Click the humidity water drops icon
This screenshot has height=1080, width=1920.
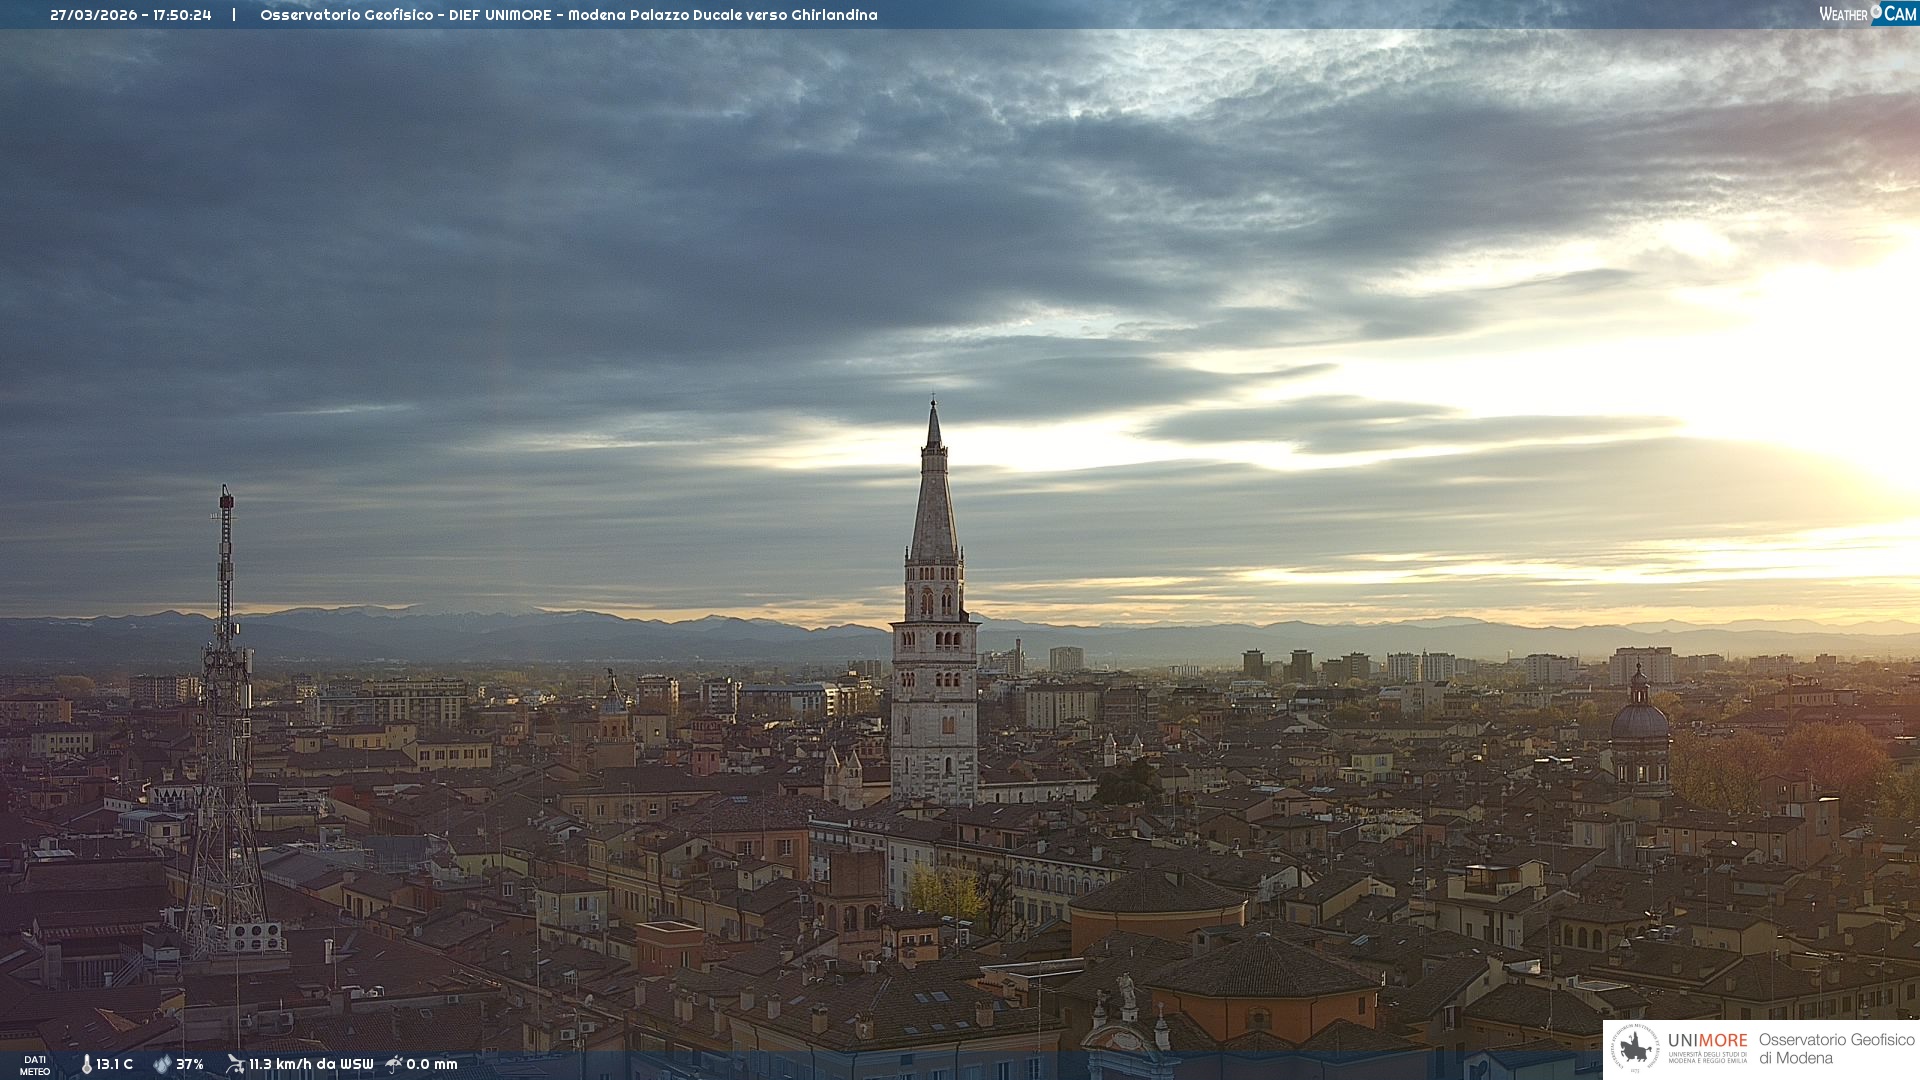click(162, 1065)
